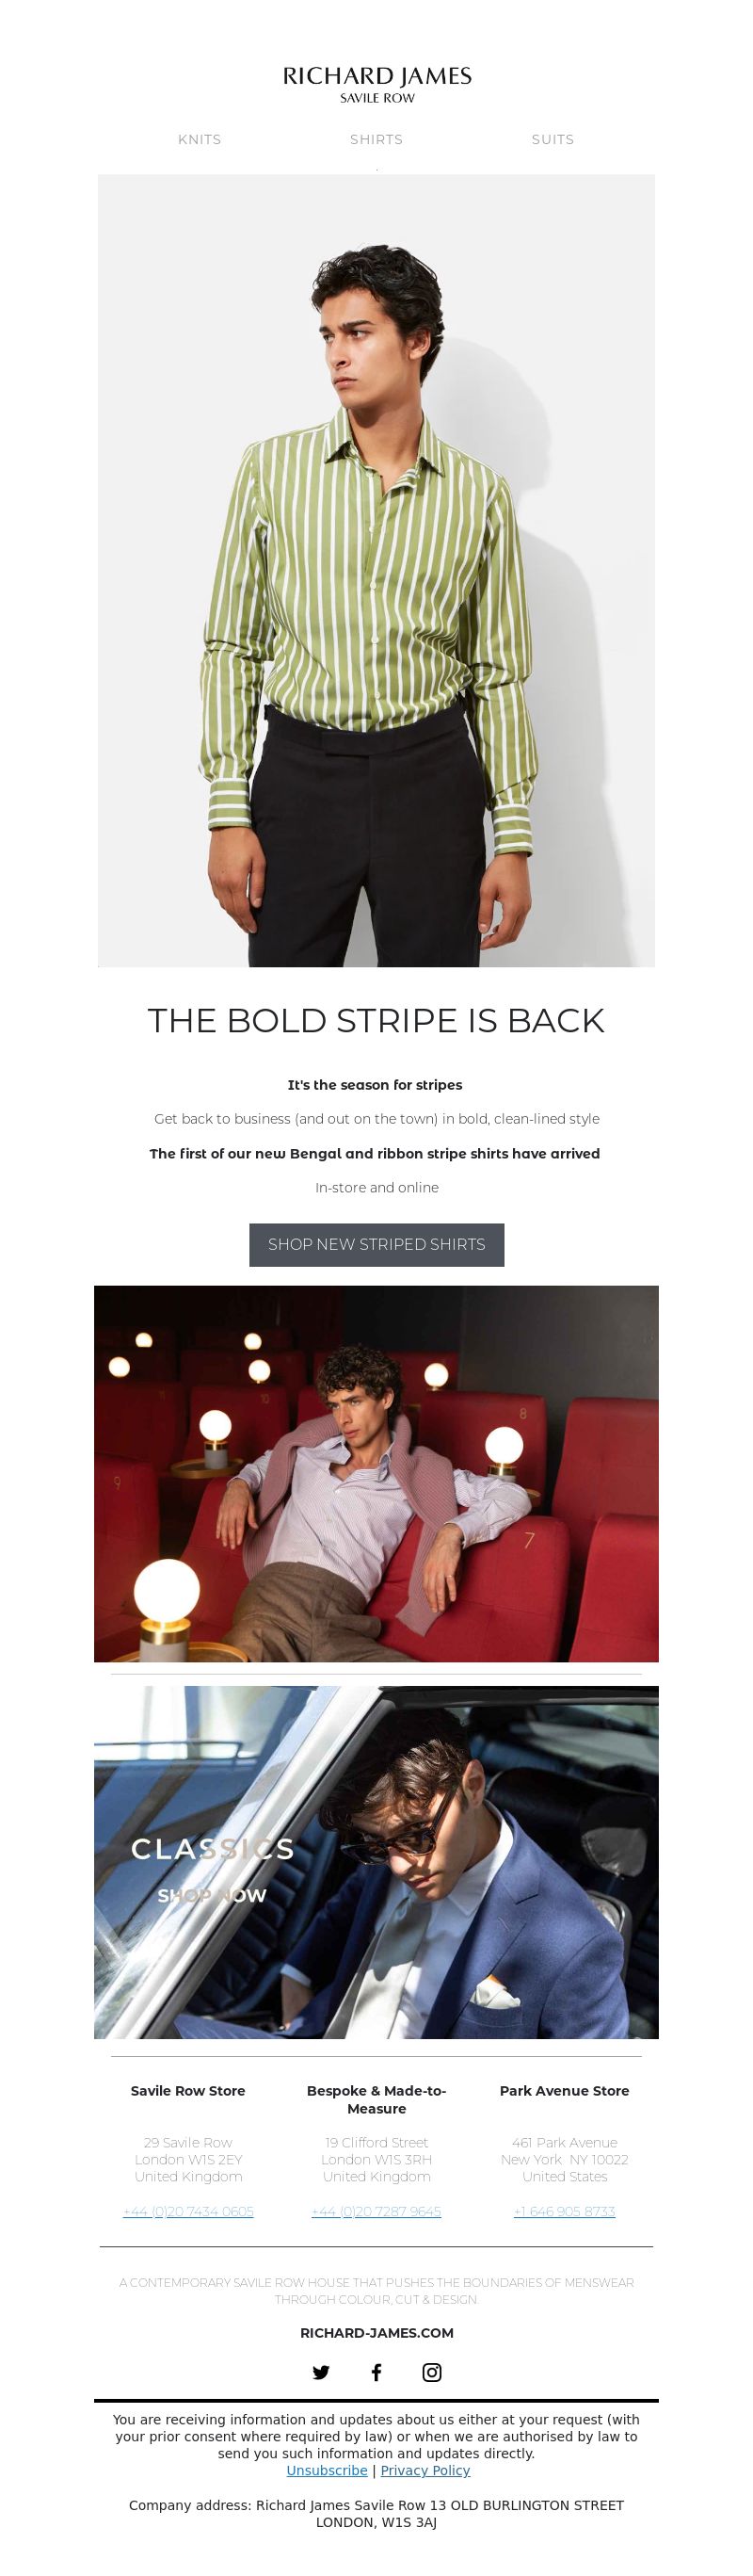The image size is (753, 2576).
Task: Click the Classics heading on car banner
Action: 213,1848
